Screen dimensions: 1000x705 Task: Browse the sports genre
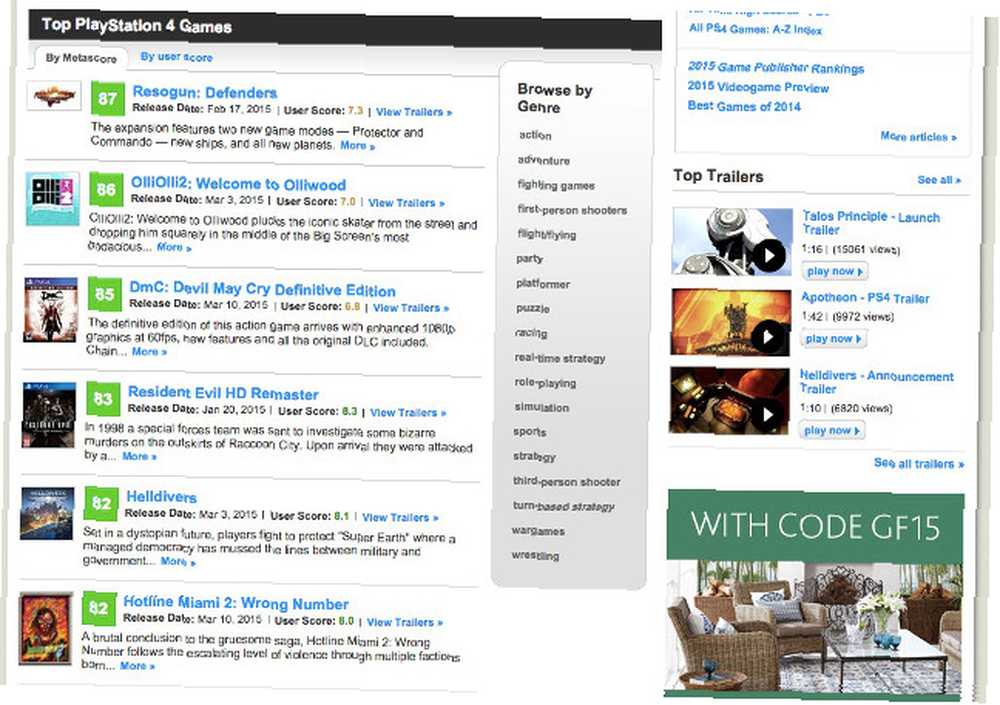pyautogui.click(x=529, y=432)
